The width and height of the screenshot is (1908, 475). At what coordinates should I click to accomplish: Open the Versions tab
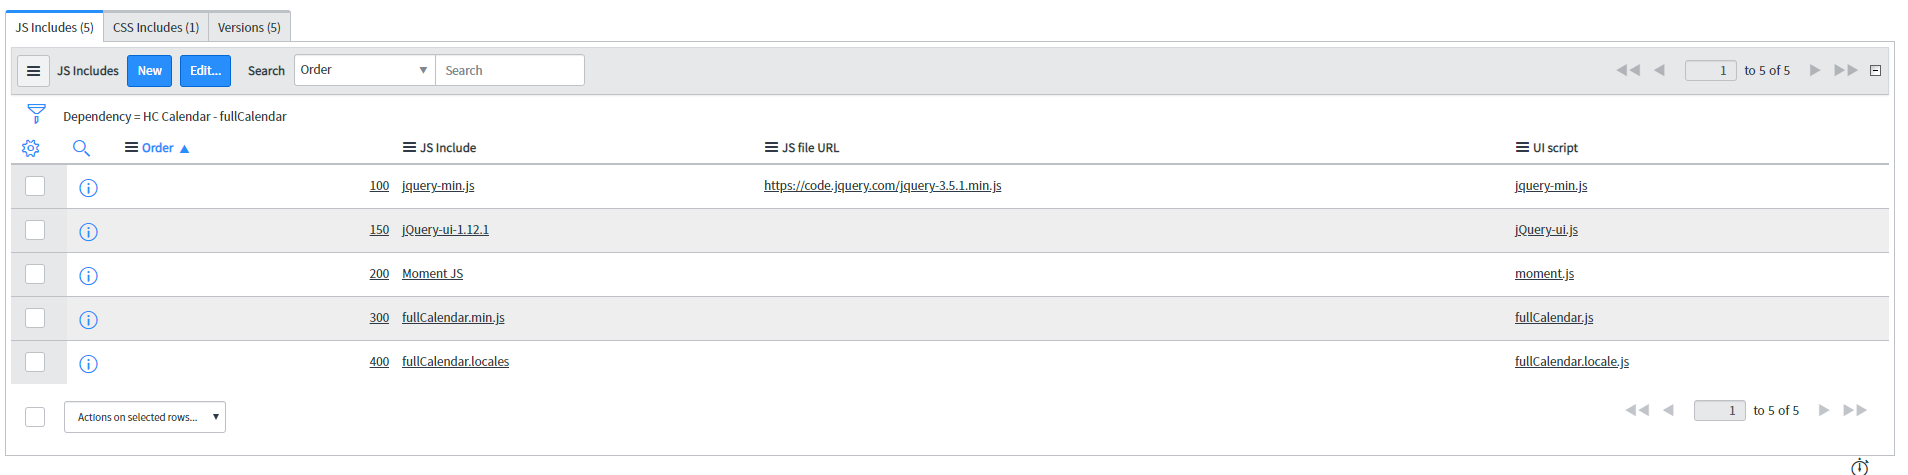249,27
